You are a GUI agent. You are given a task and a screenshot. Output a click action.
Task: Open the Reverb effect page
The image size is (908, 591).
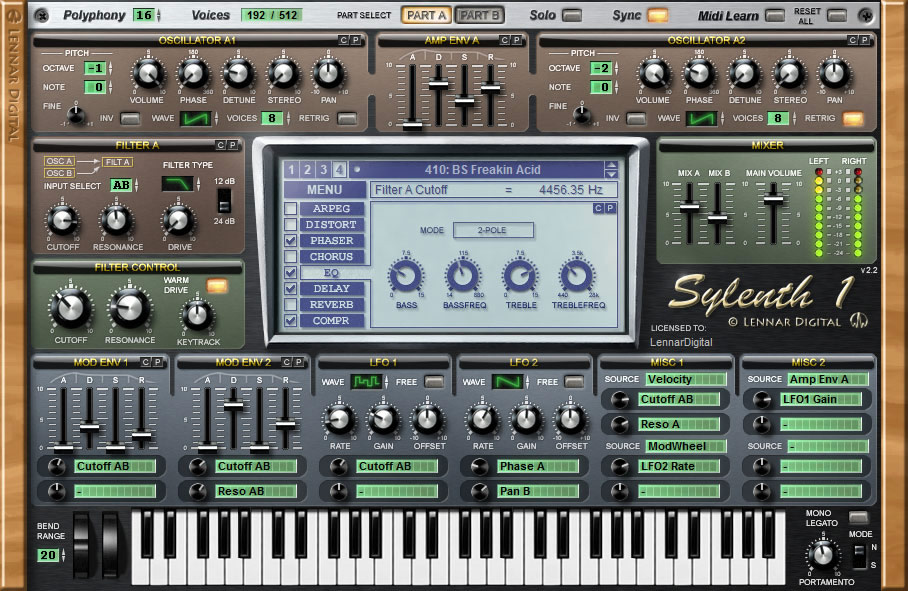click(332, 304)
